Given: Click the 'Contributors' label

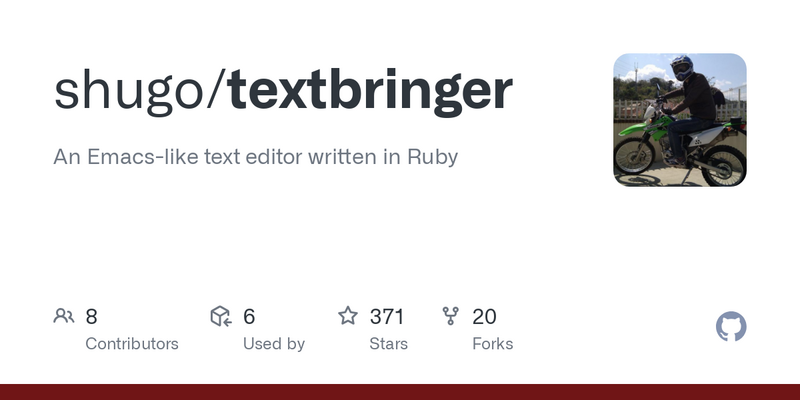Looking at the screenshot, I should pos(132,344).
